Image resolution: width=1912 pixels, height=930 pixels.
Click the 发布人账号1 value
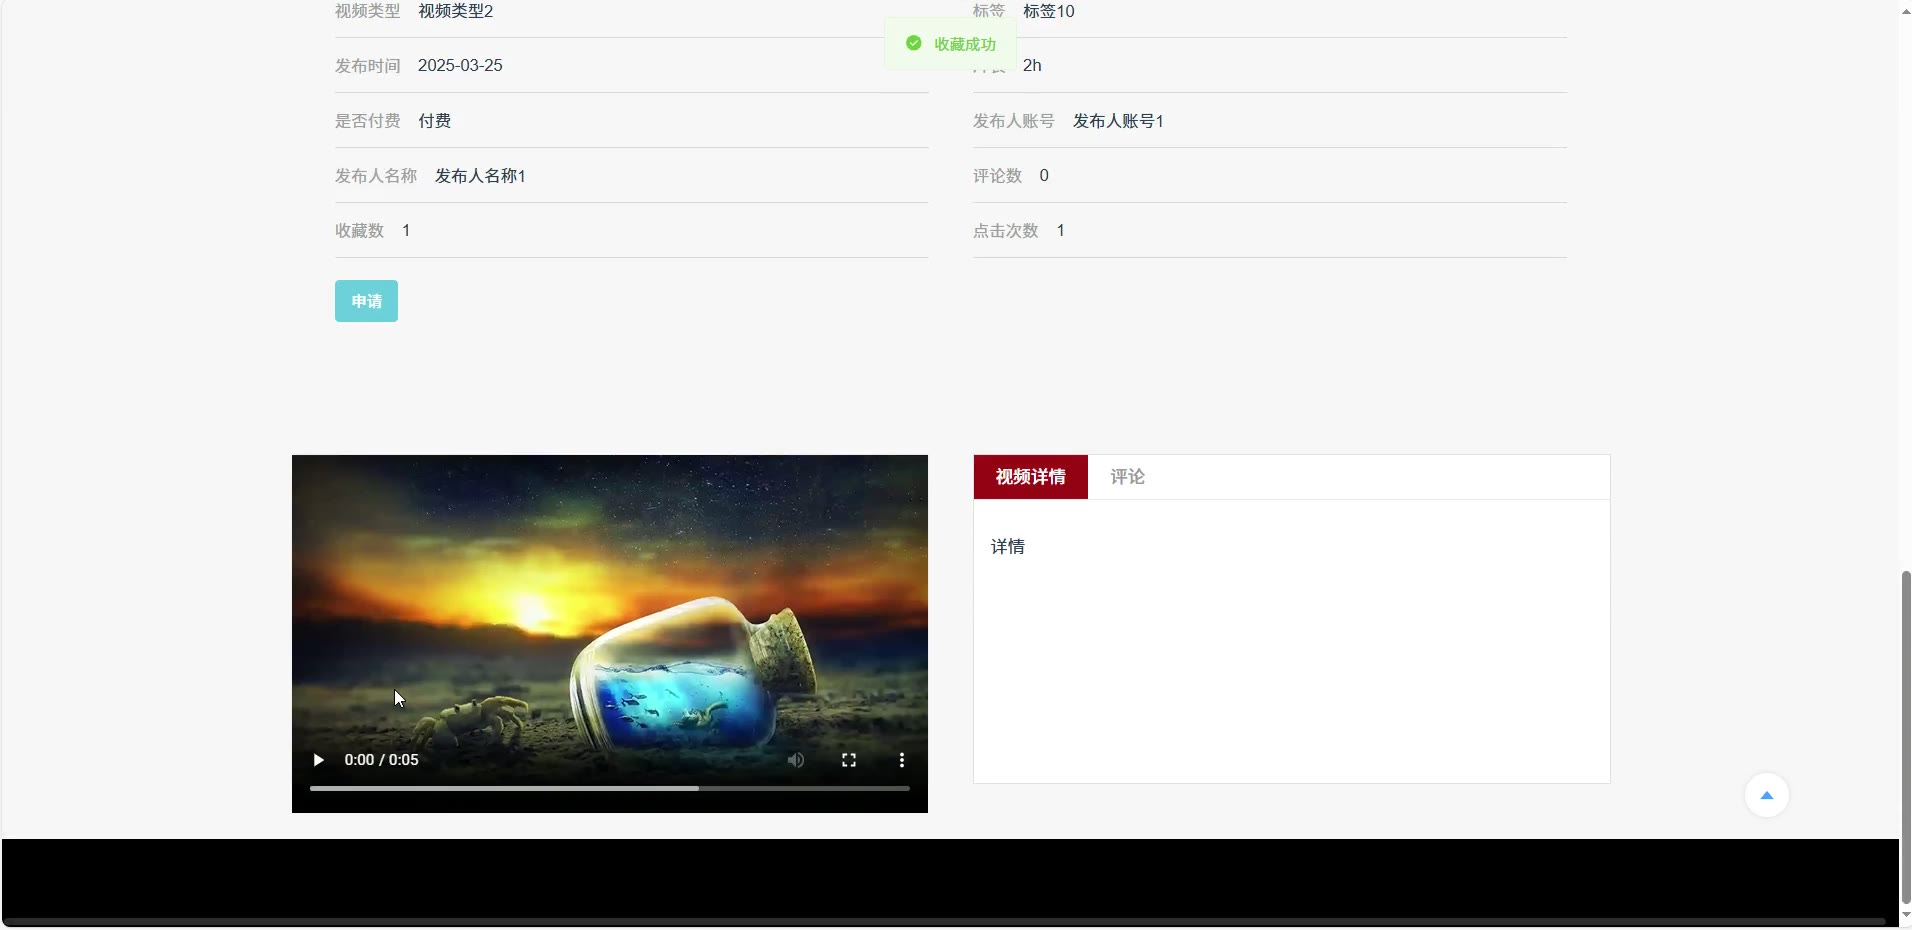pyautogui.click(x=1118, y=121)
